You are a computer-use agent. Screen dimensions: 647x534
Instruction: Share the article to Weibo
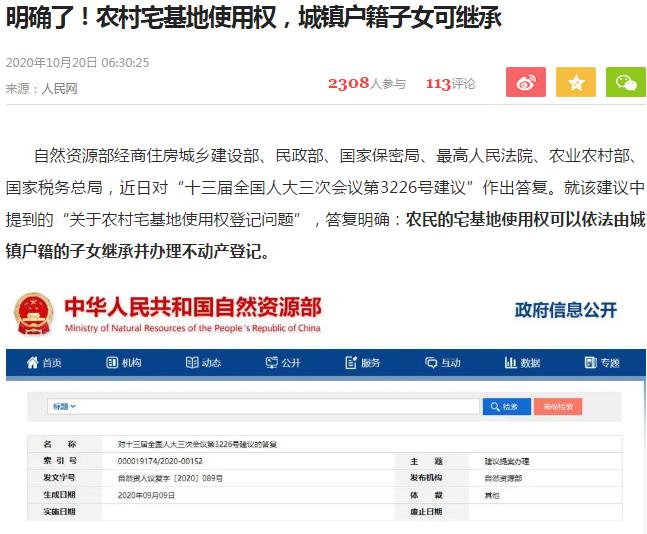click(x=525, y=83)
